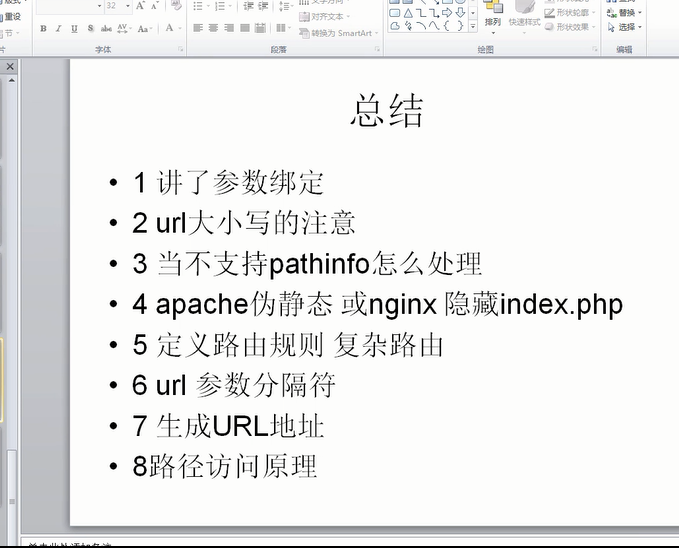Toggle bold formatting
679x548 pixels.
point(43,29)
